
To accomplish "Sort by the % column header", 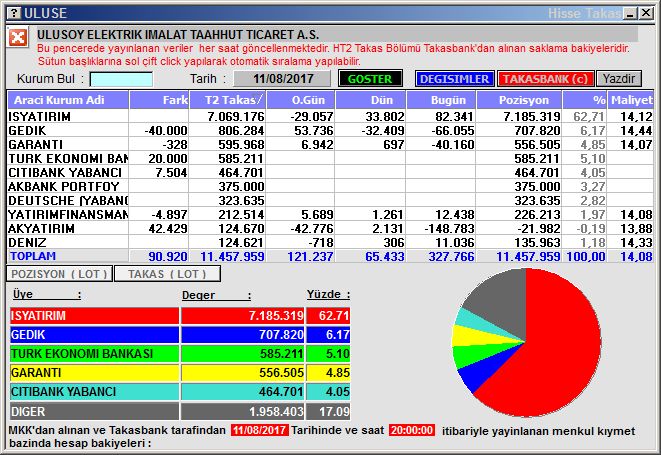I will click(585, 100).
